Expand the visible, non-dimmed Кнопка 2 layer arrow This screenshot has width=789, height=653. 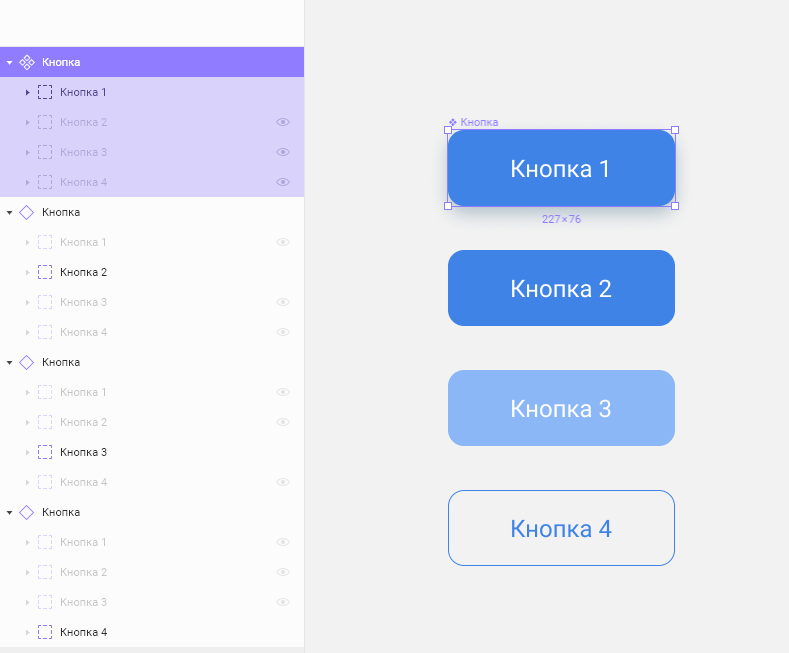(28, 272)
